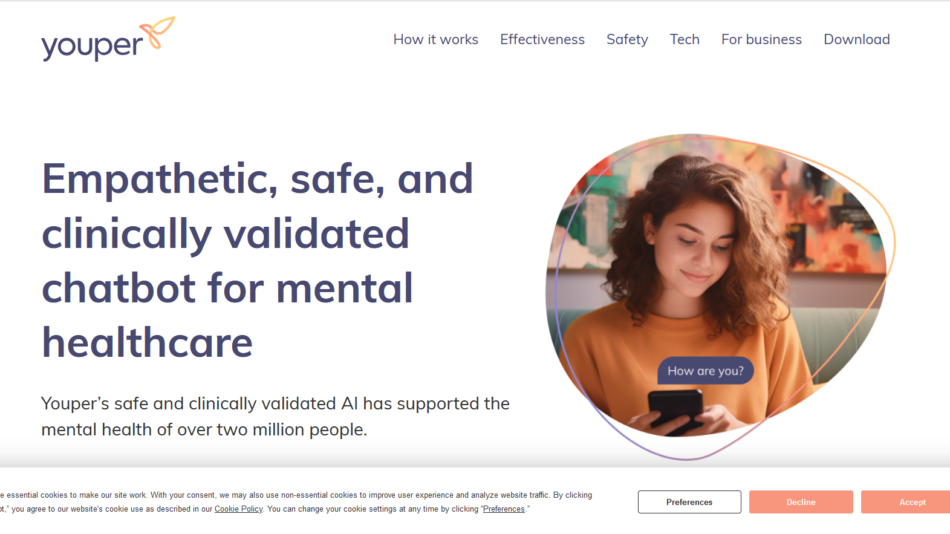The width and height of the screenshot is (950, 534).
Task: Accept cookies with the Accept button
Action: (910, 502)
